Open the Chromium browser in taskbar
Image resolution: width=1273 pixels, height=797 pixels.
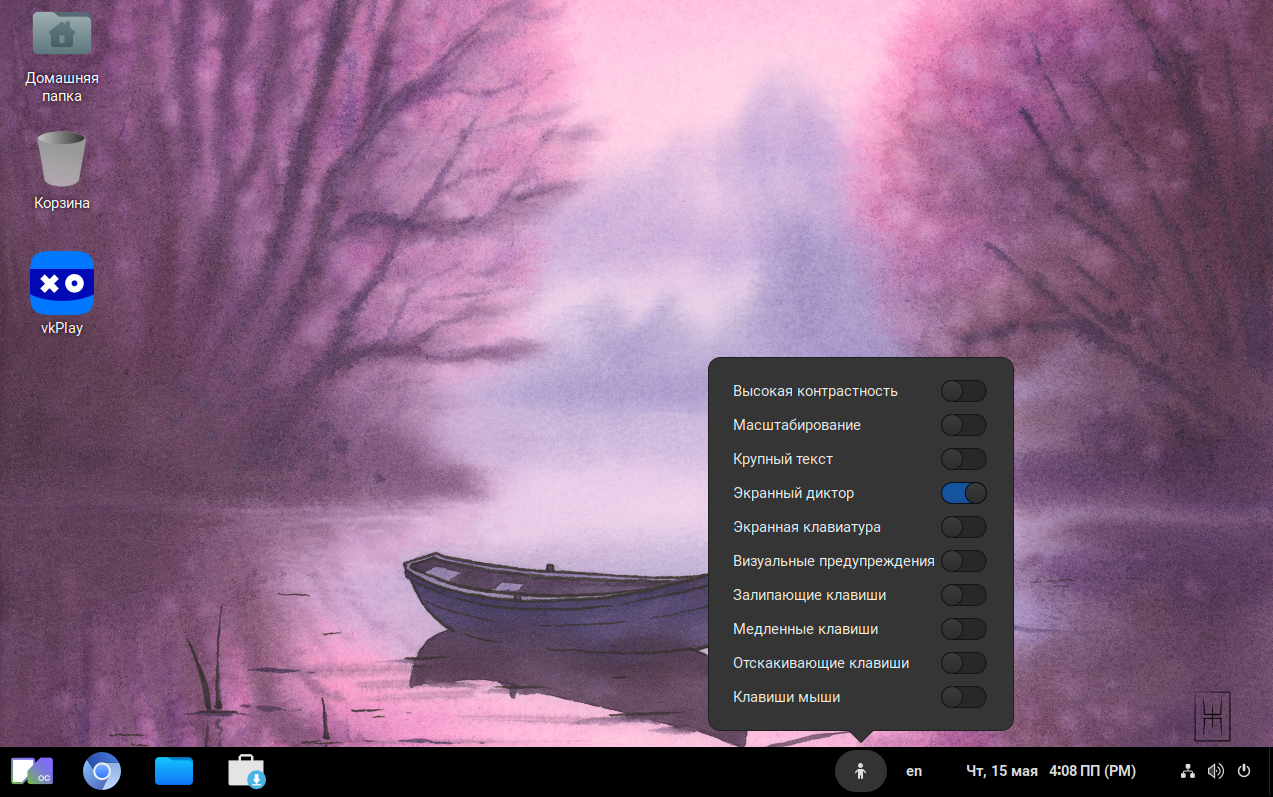[102, 771]
